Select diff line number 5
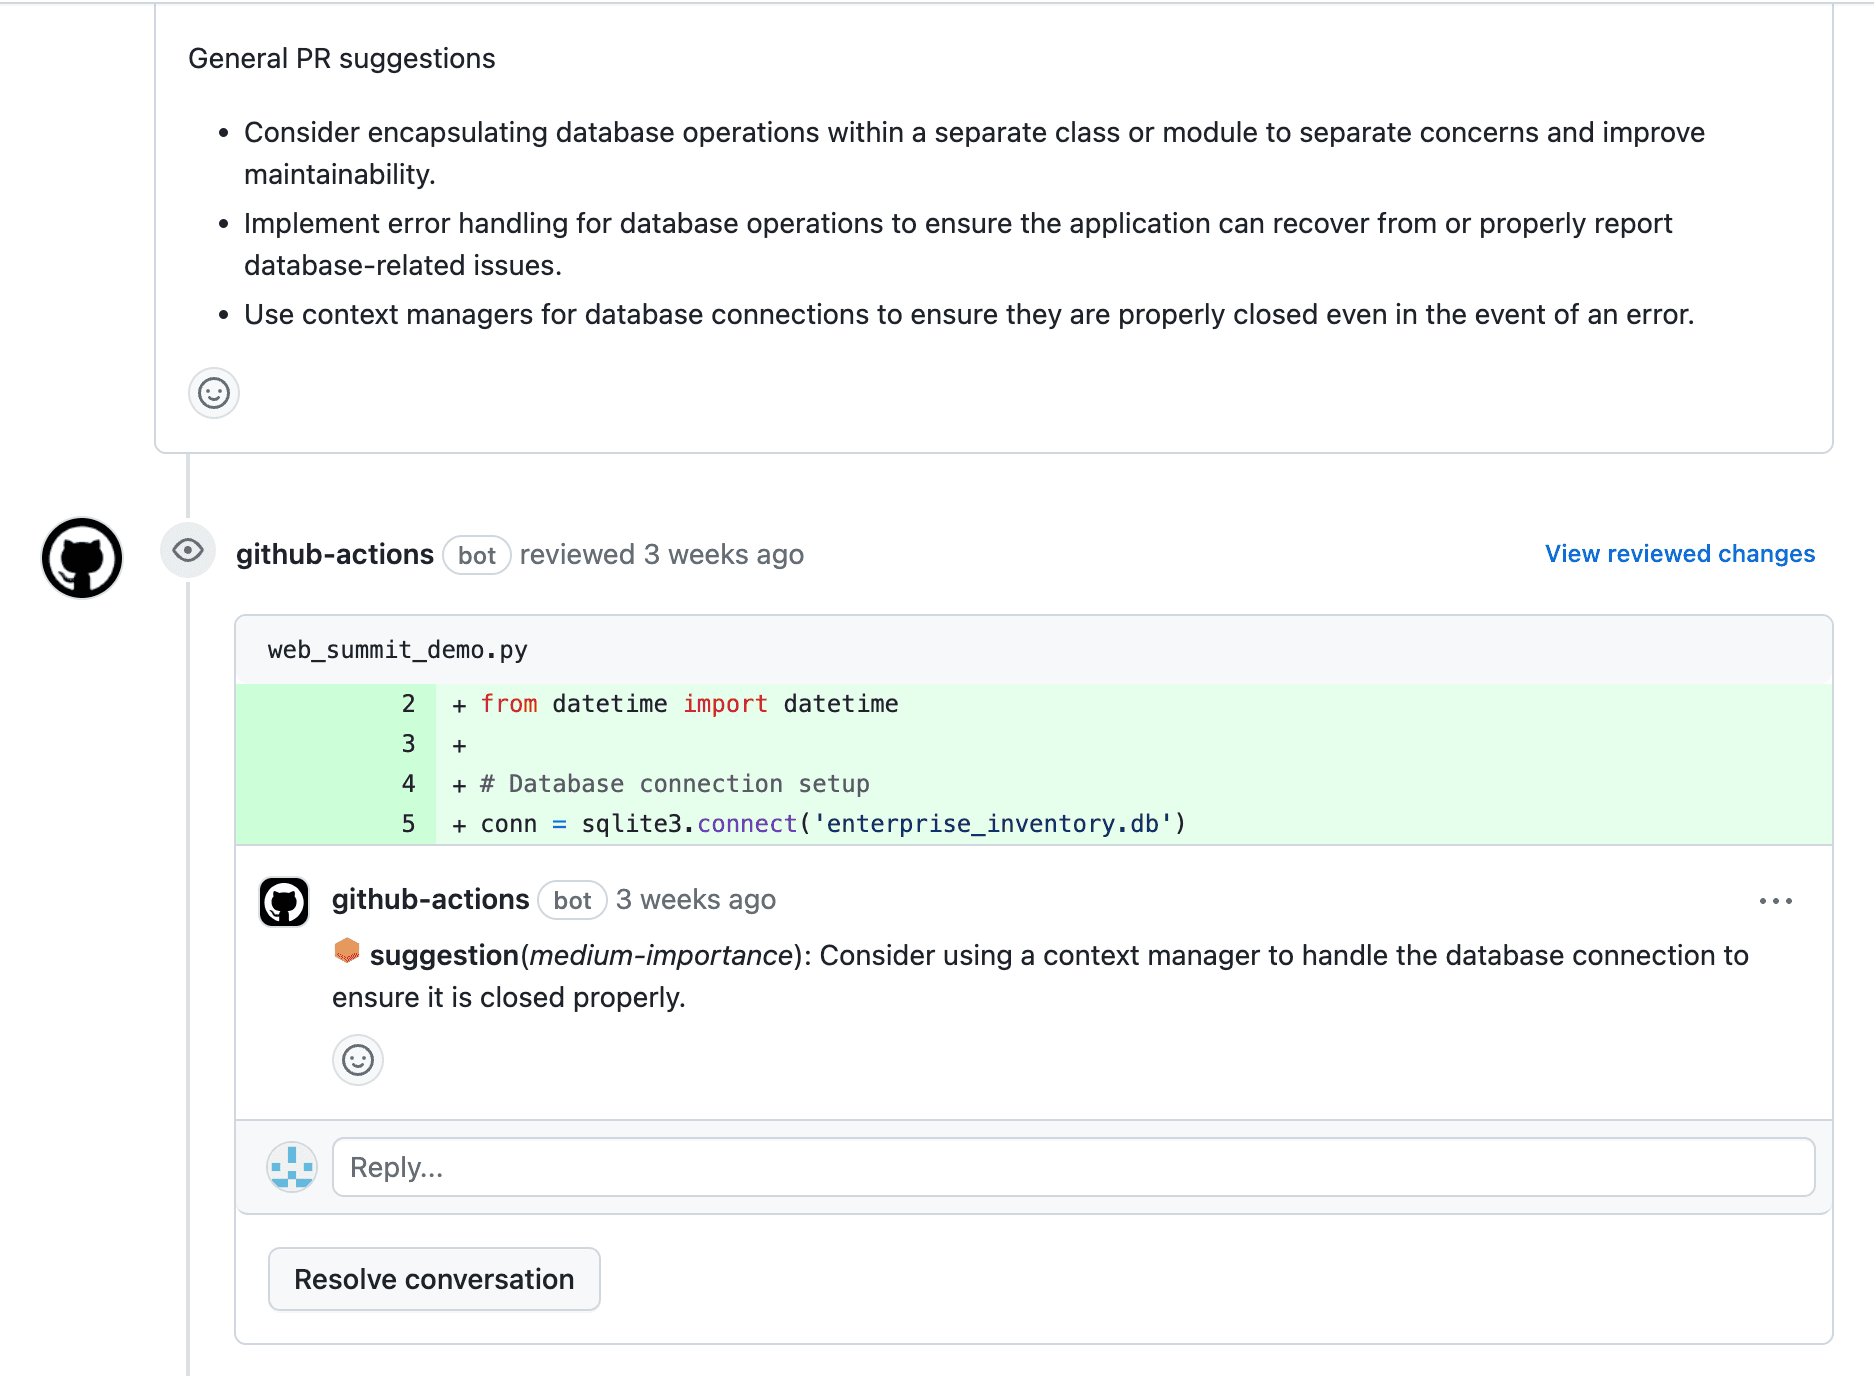This screenshot has width=1874, height=1376. pos(408,824)
